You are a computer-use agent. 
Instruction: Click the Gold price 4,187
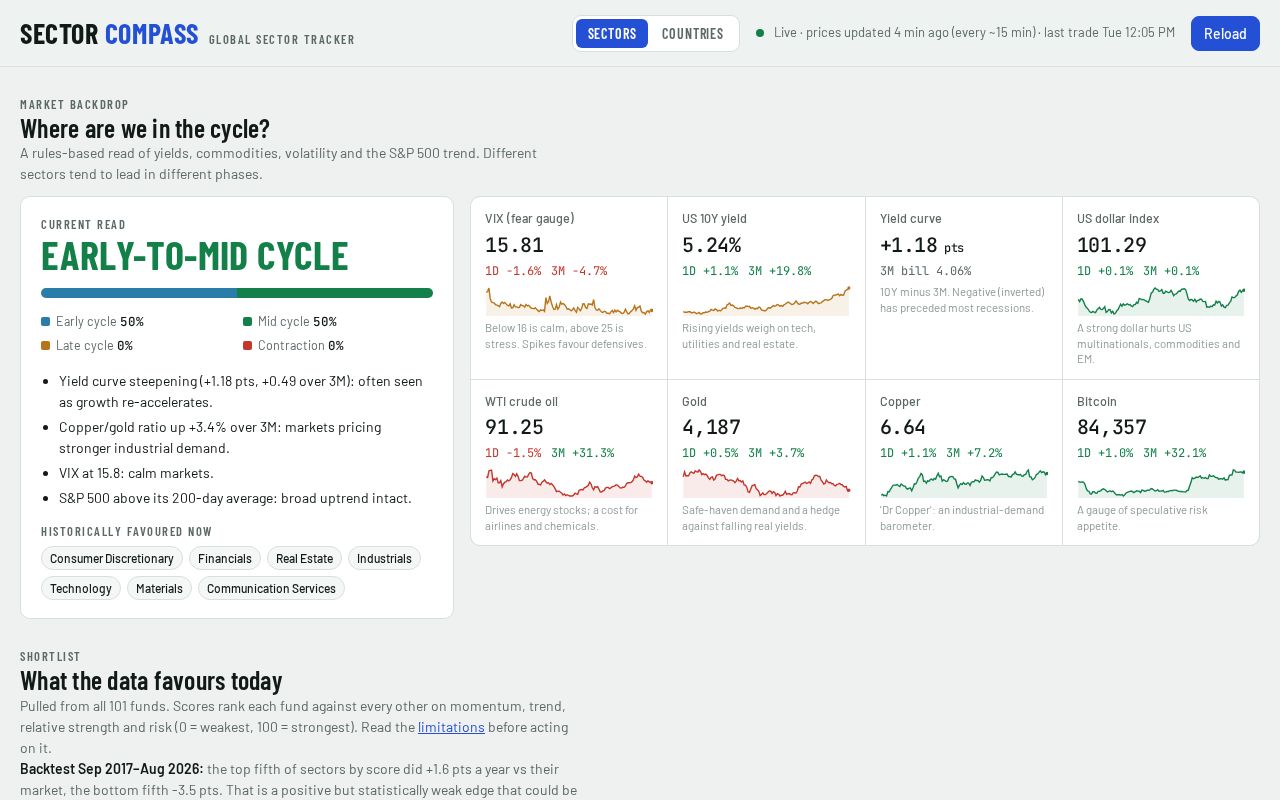click(x=711, y=427)
